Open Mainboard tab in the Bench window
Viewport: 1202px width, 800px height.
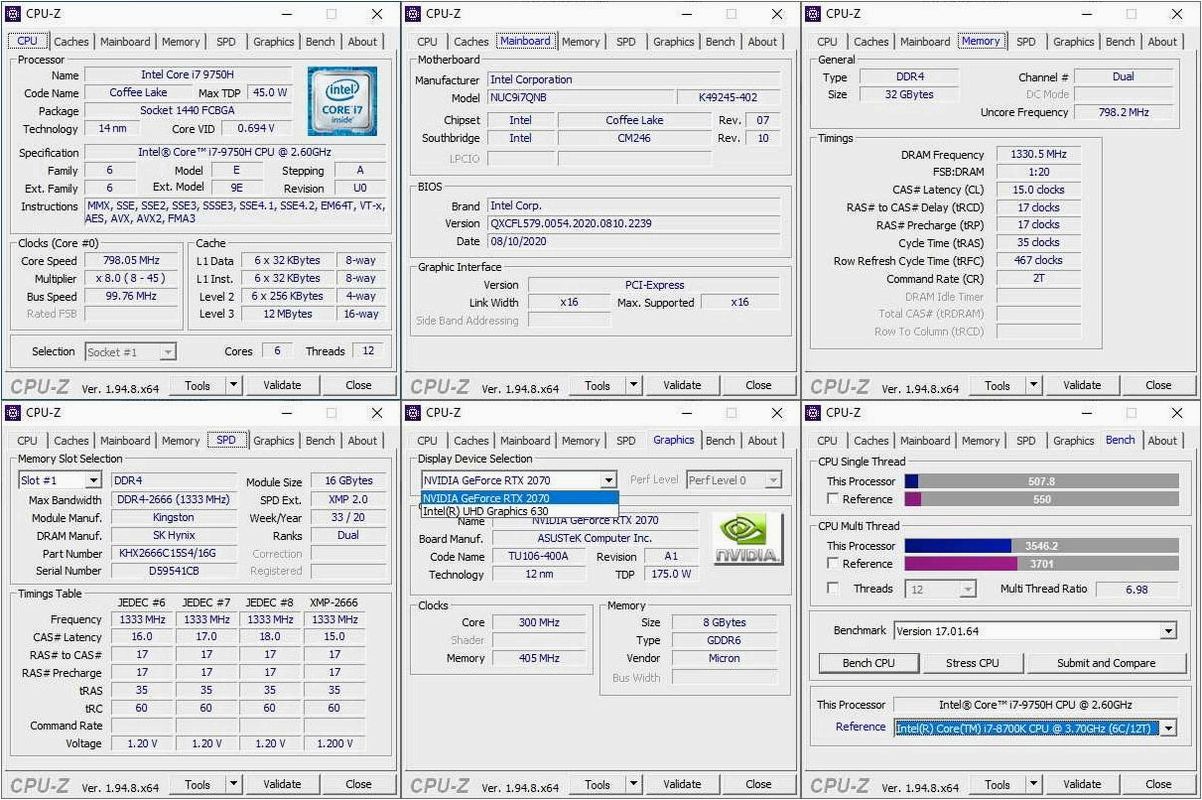point(925,441)
